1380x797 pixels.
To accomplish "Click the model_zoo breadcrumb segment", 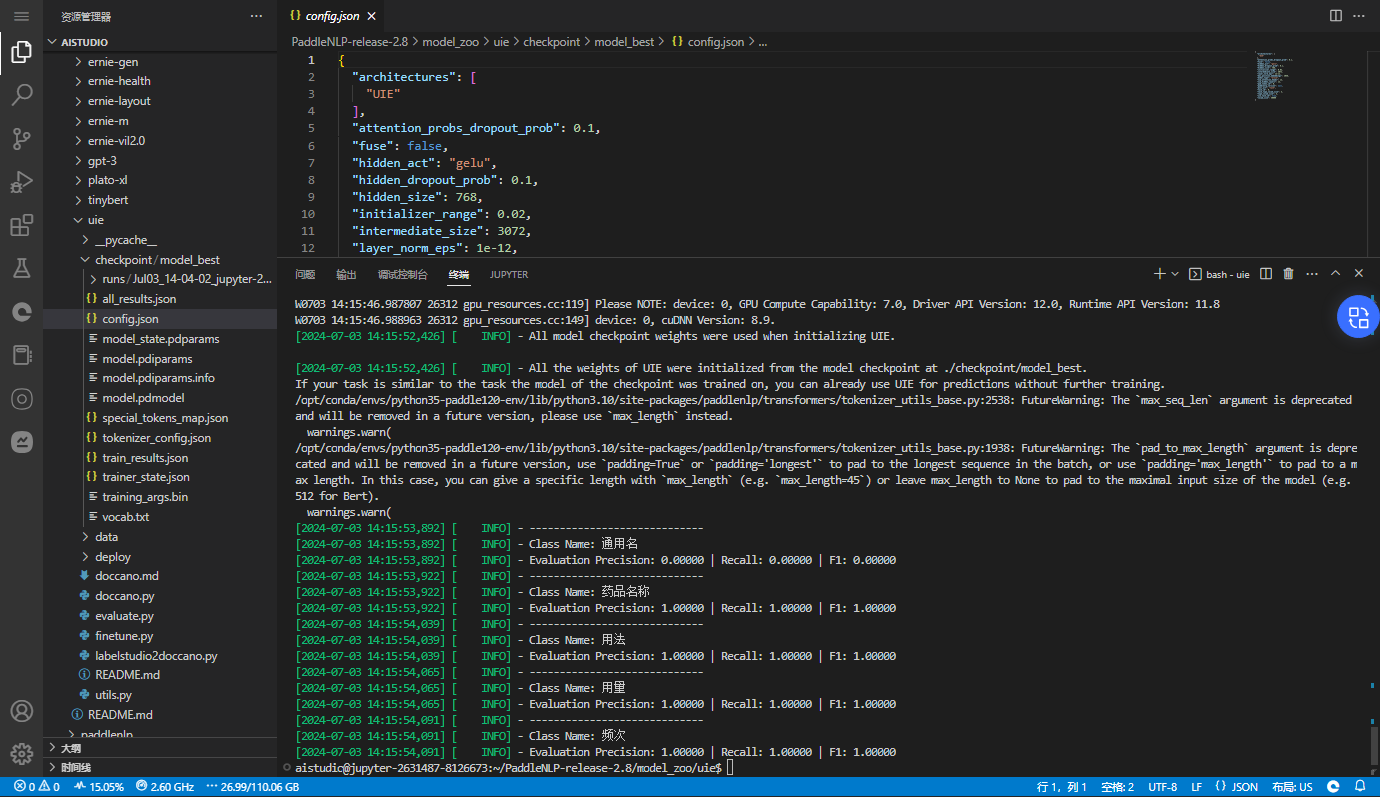I will [452, 42].
